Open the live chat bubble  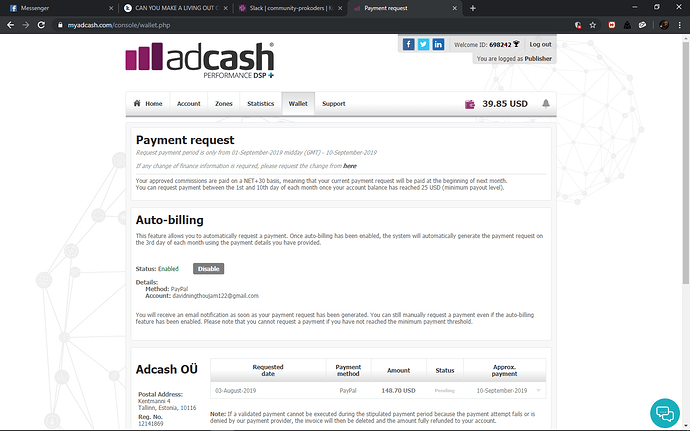tap(665, 413)
